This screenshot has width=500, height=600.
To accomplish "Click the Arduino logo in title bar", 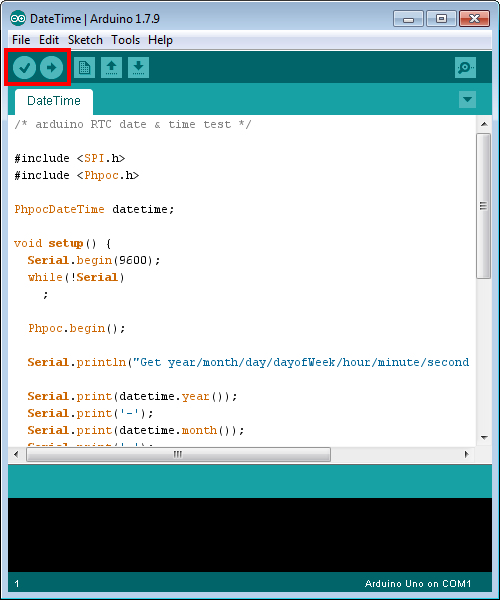I will pos(18,18).
